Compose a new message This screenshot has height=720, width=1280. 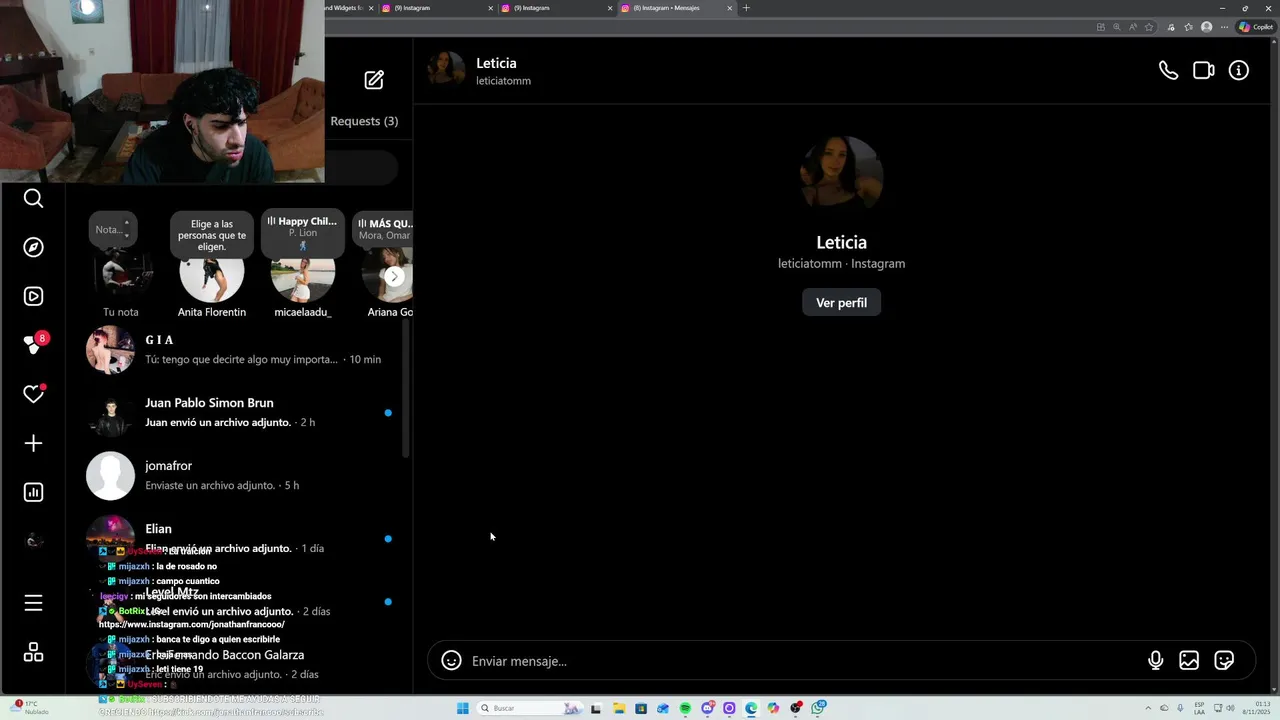[x=374, y=80]
